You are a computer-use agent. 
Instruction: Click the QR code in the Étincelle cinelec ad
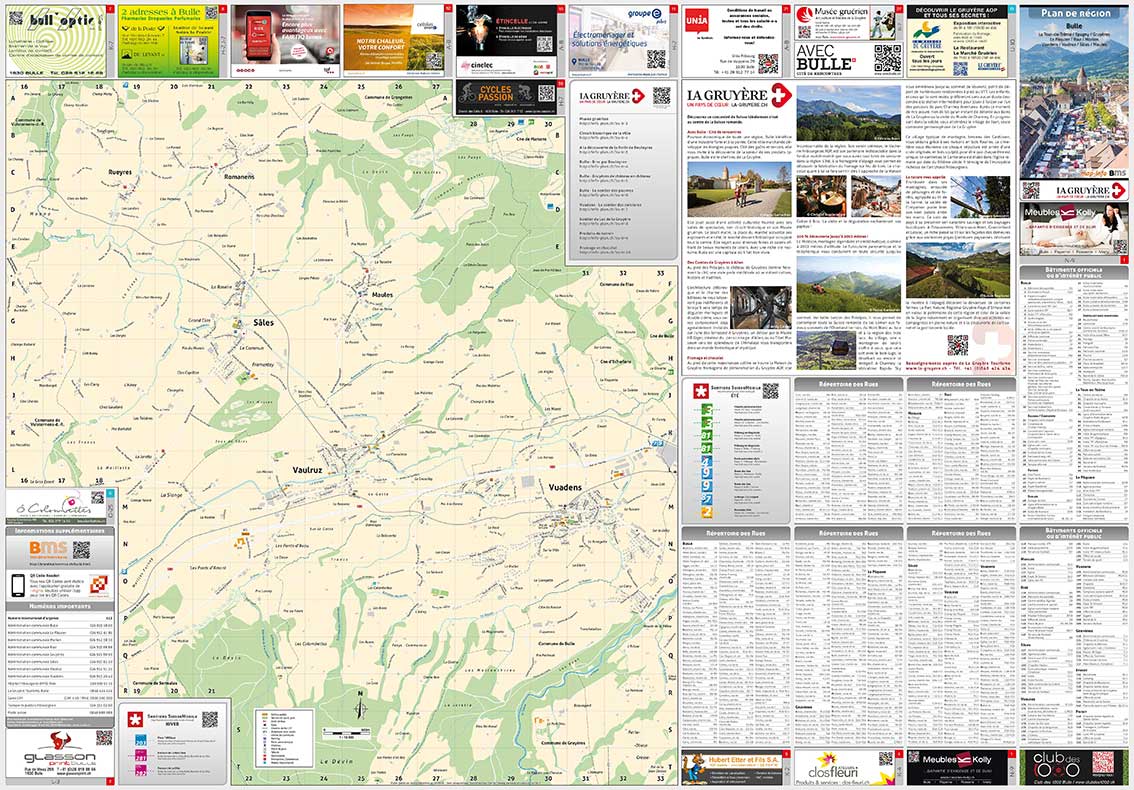(545, 43)
